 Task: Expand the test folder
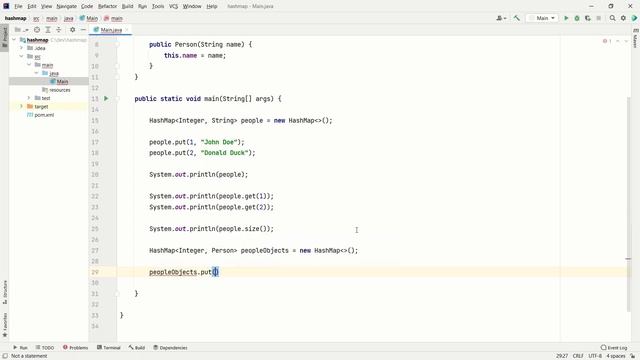pos(29,98)
